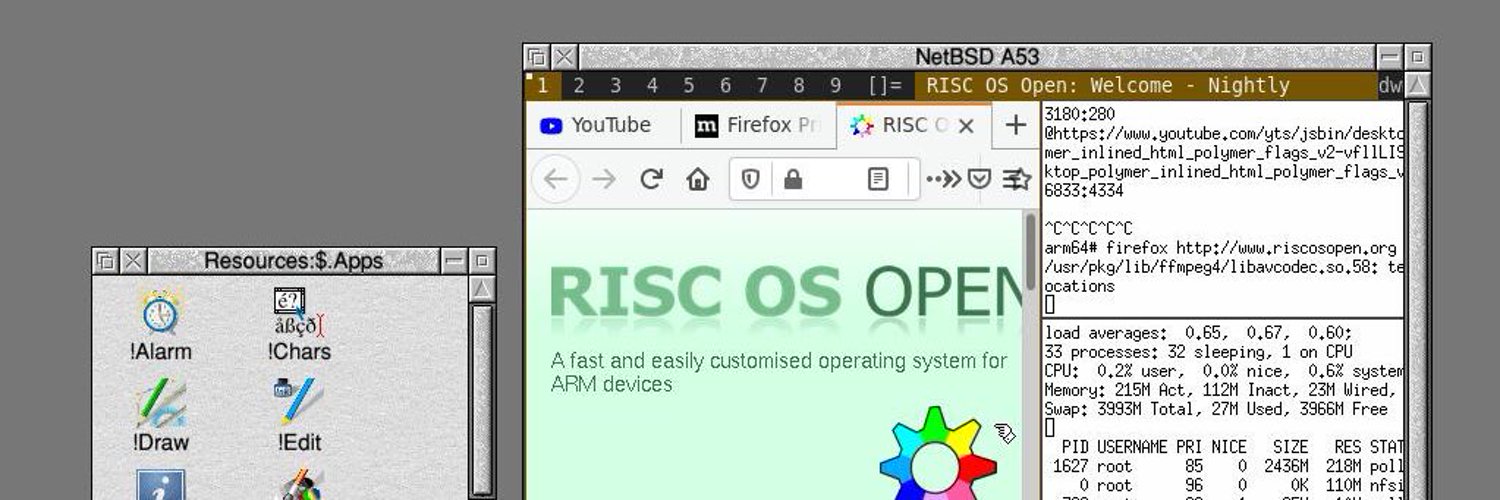Switch to dwm tag 2
The image size is (1500, 500).
579,86
